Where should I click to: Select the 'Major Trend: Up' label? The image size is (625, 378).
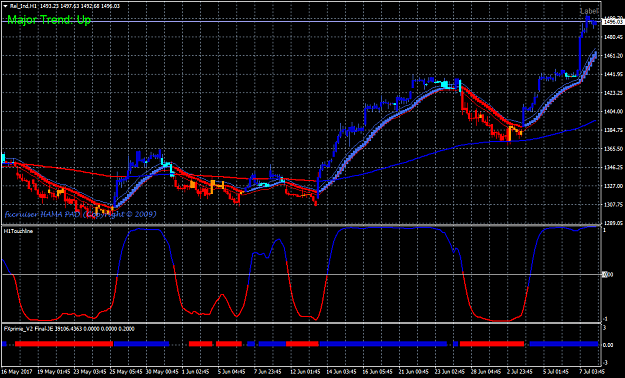49,20
